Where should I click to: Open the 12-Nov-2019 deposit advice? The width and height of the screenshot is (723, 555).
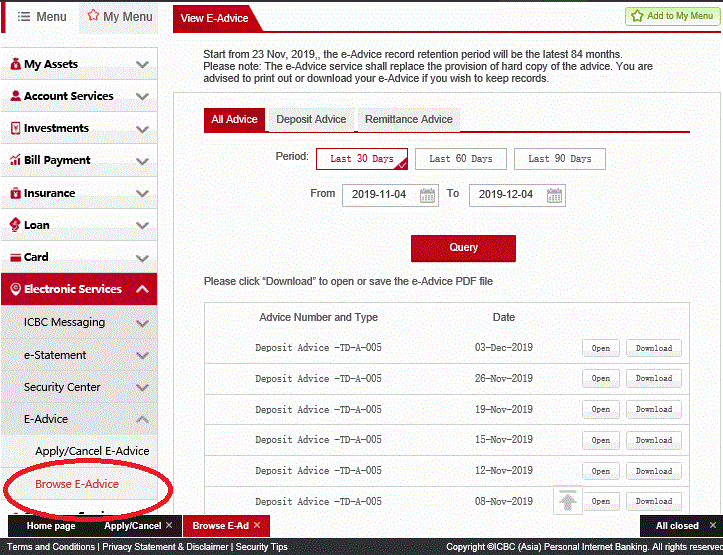point(601,471)
